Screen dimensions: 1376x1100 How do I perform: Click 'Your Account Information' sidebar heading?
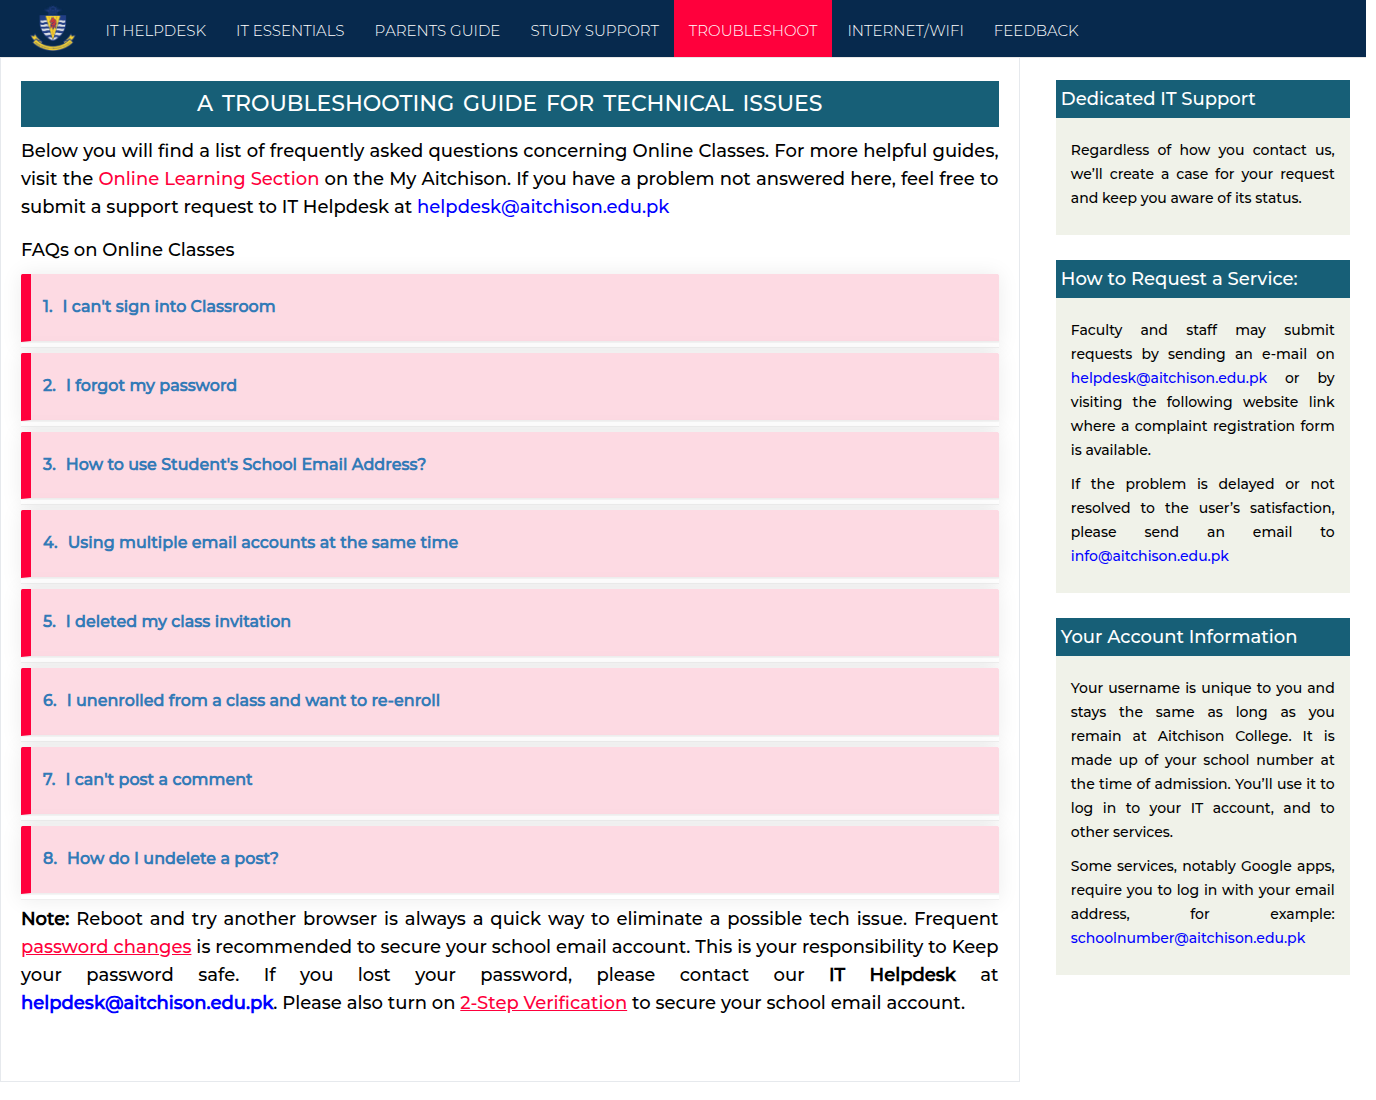pyautogui.click(x=1203, y=637)
